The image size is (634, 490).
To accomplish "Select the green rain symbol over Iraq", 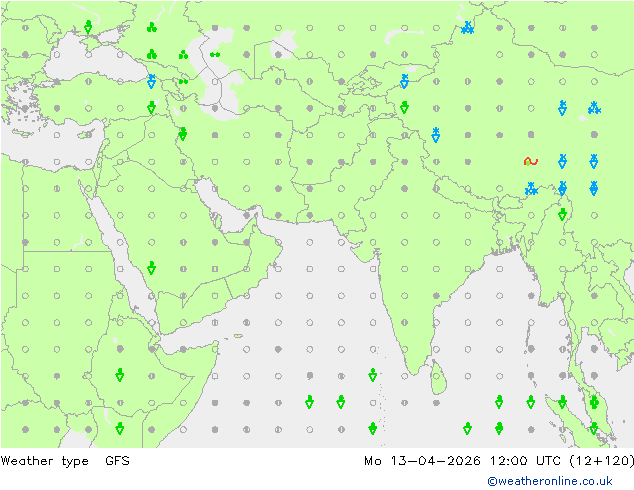I will [x=183, y=134].
